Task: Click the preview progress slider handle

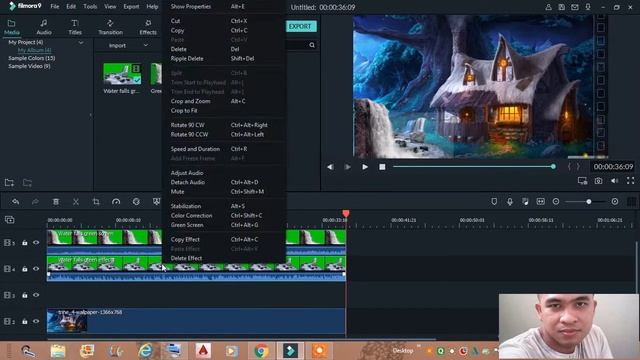Action: pyautogui.click(x=553, y=167)
